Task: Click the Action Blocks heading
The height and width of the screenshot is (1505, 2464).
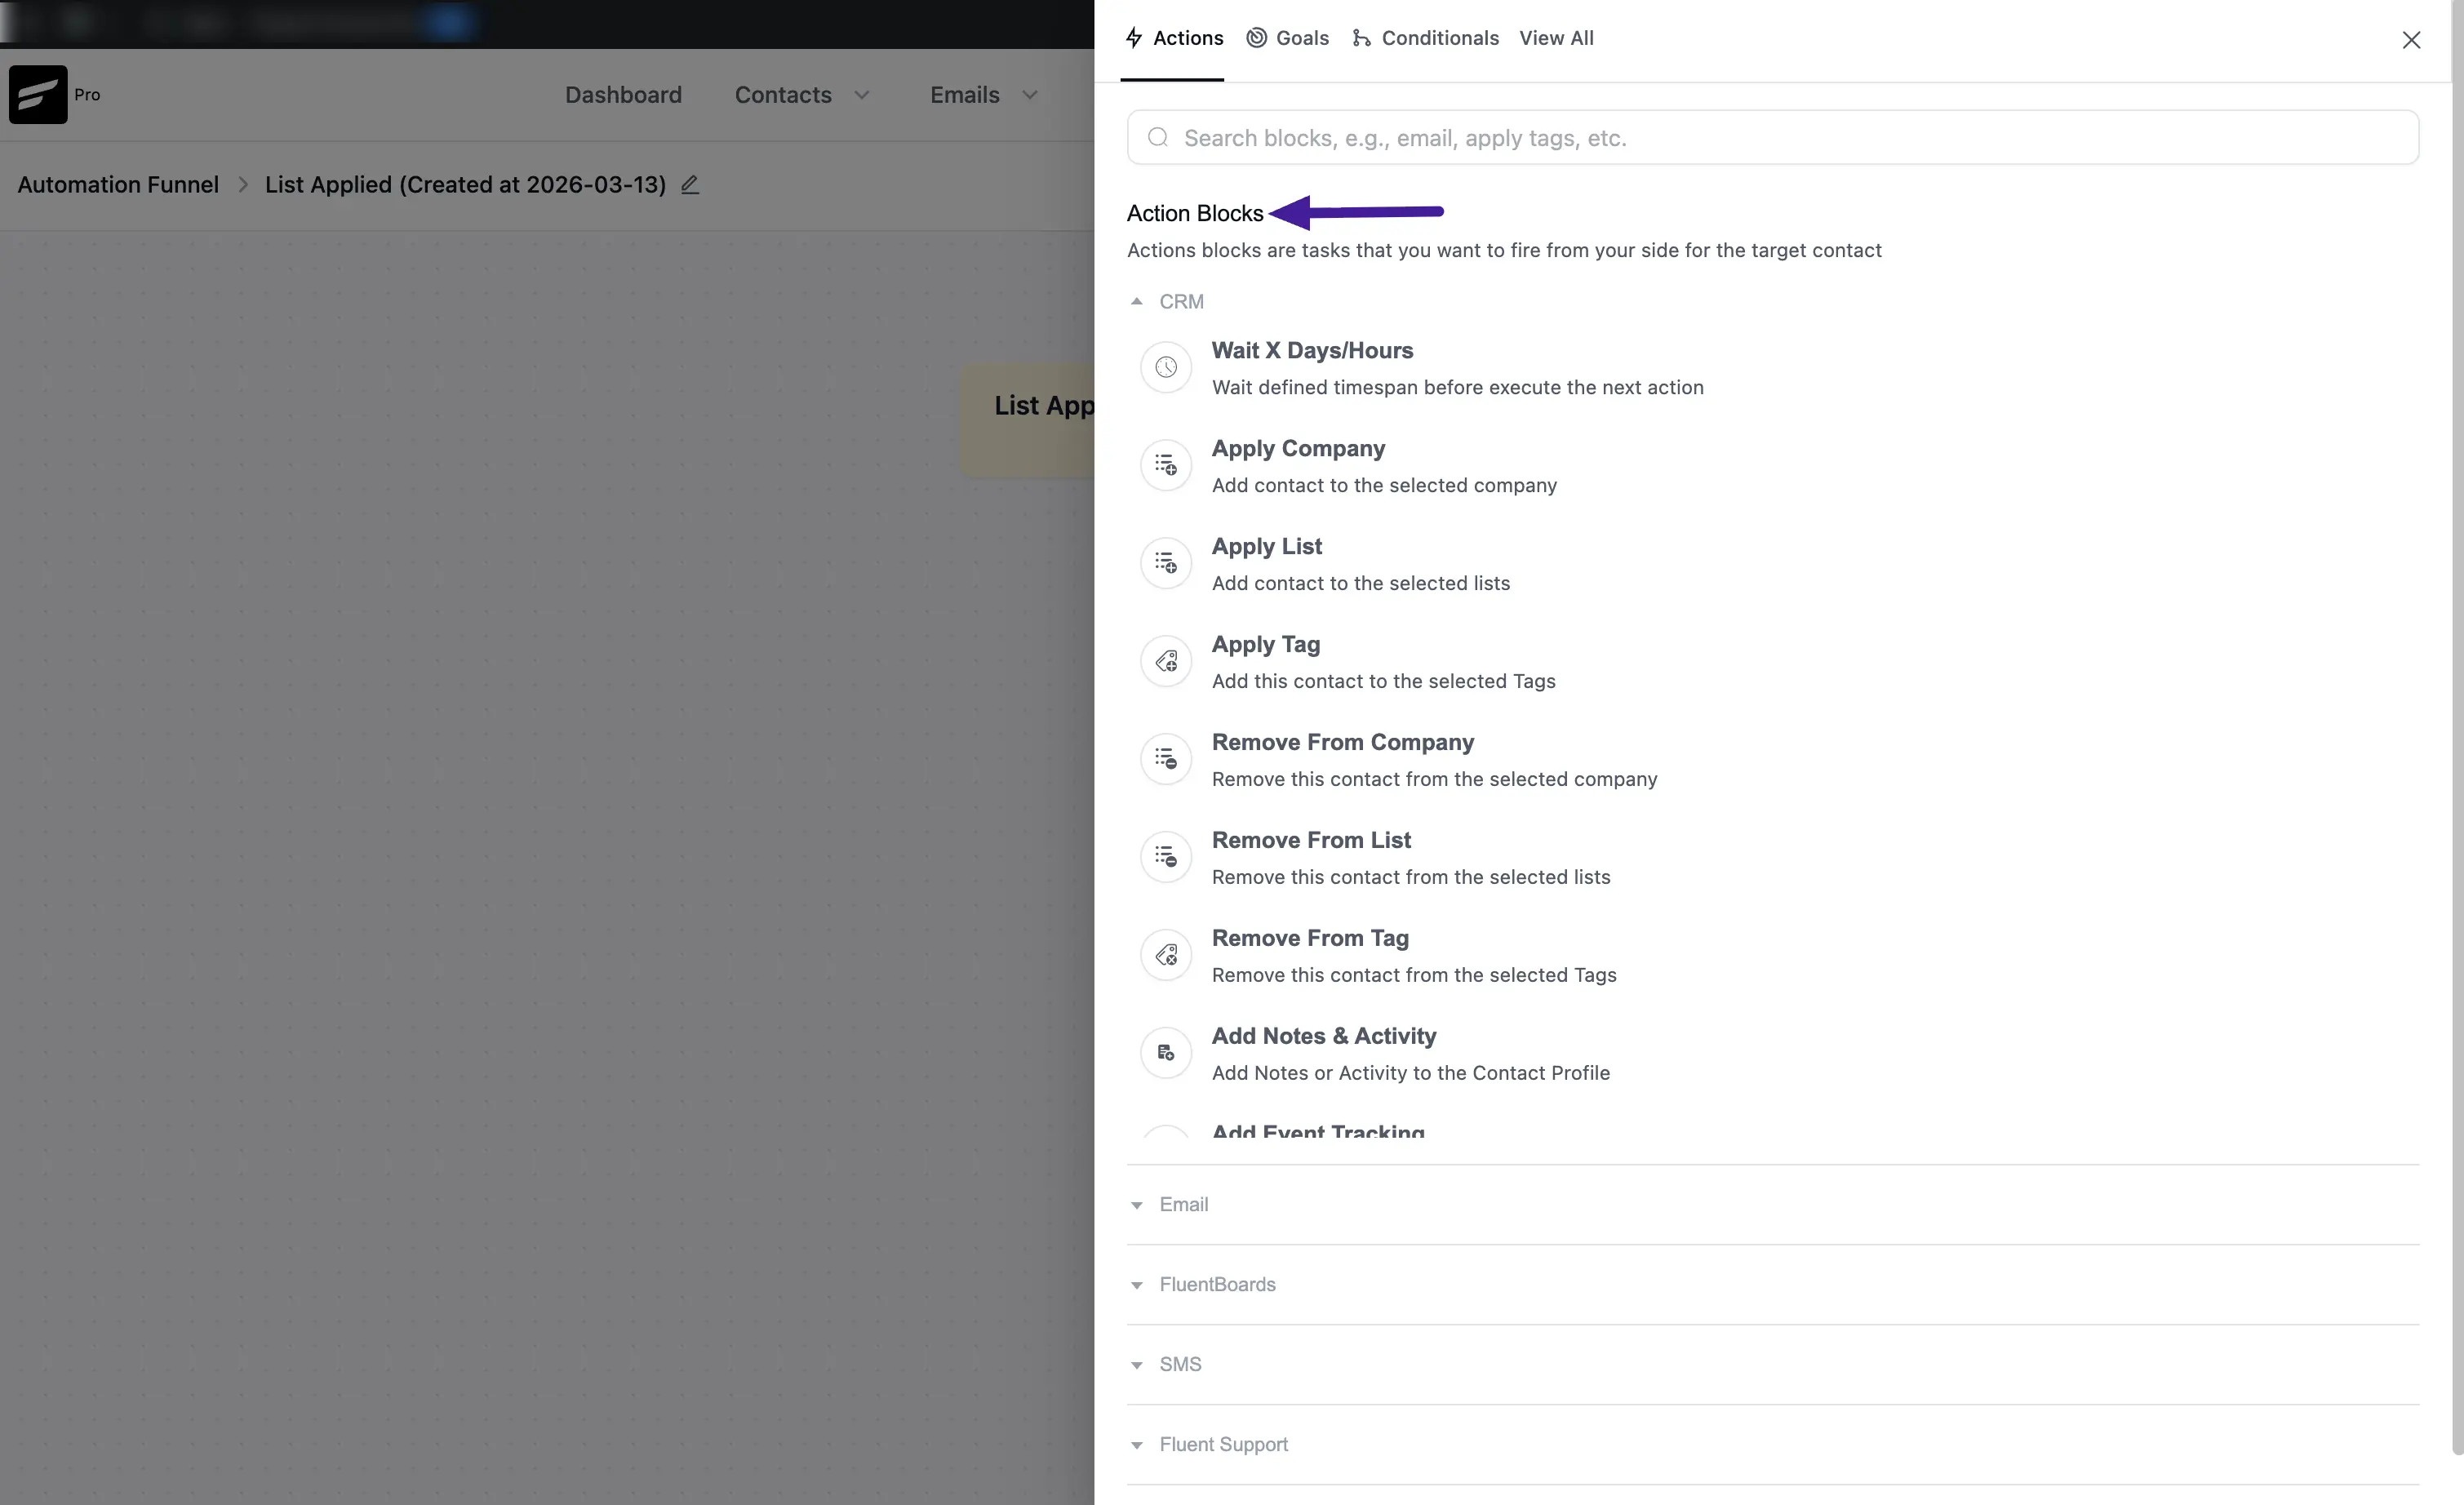Action: click(x=1195, y=213)
